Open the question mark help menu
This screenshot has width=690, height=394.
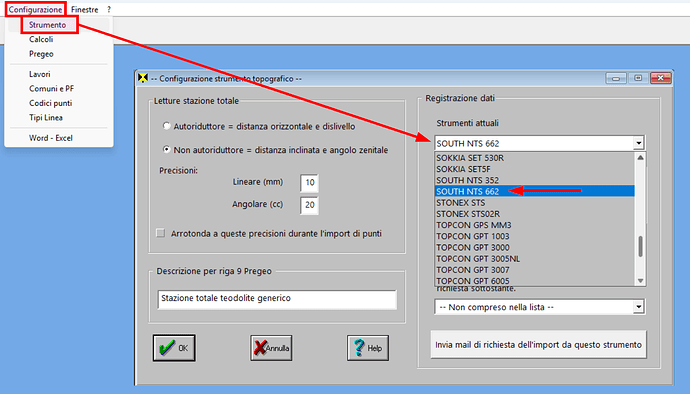pyautogui.click(x=109, y=9)
